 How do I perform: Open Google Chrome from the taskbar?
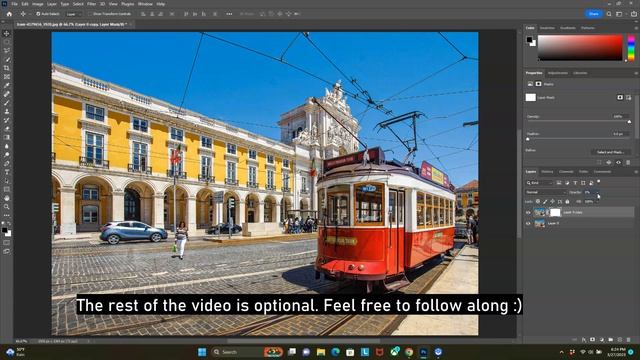pos(409,352)
